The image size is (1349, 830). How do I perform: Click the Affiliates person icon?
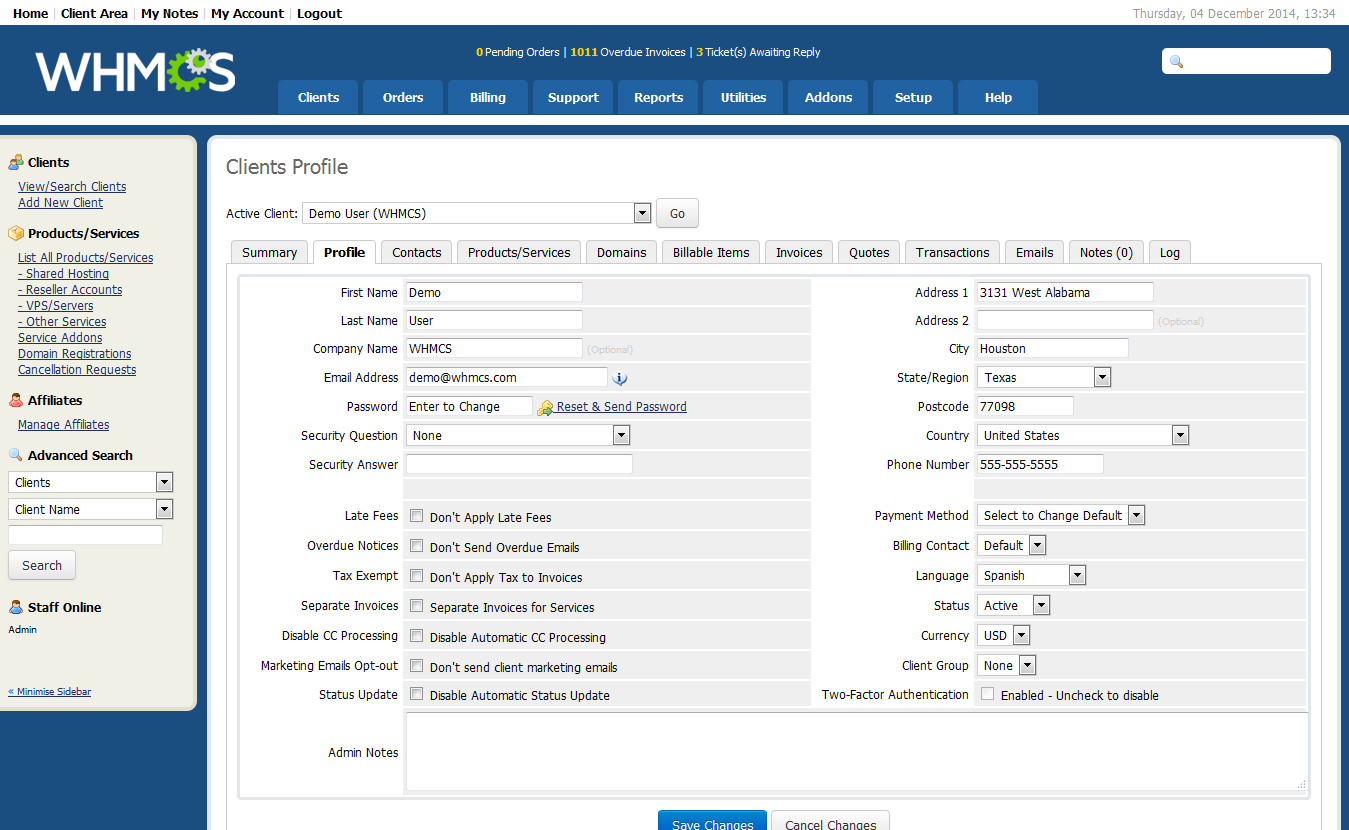coord(16,400)
